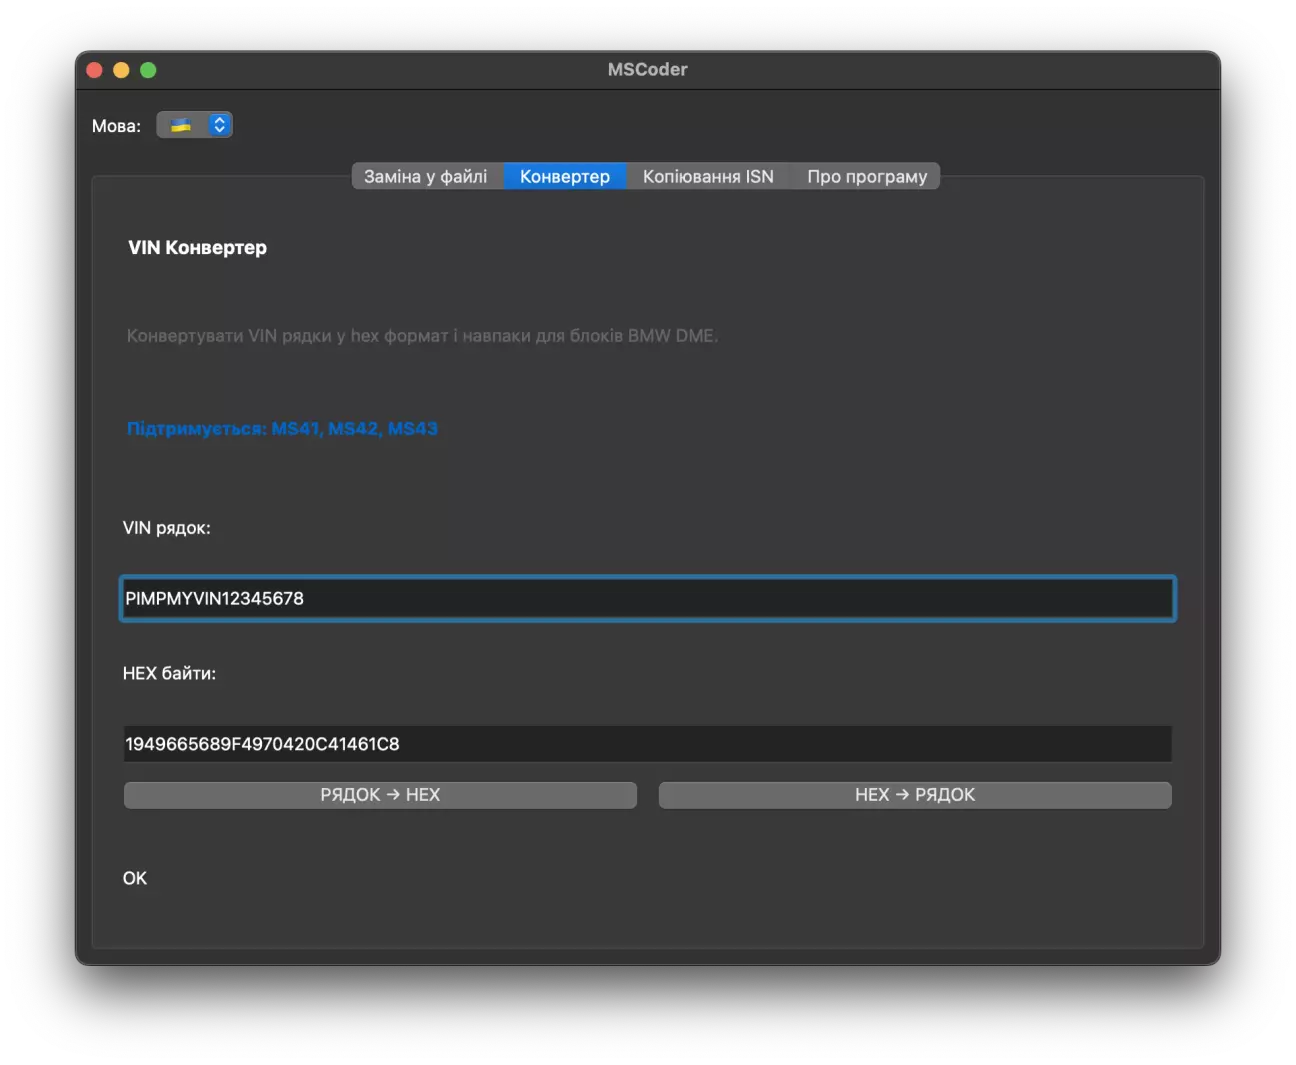The width and height of the screenshot is (1296, 1065).
Task: Focus the HEX байти text field
Action: point(647,744)
